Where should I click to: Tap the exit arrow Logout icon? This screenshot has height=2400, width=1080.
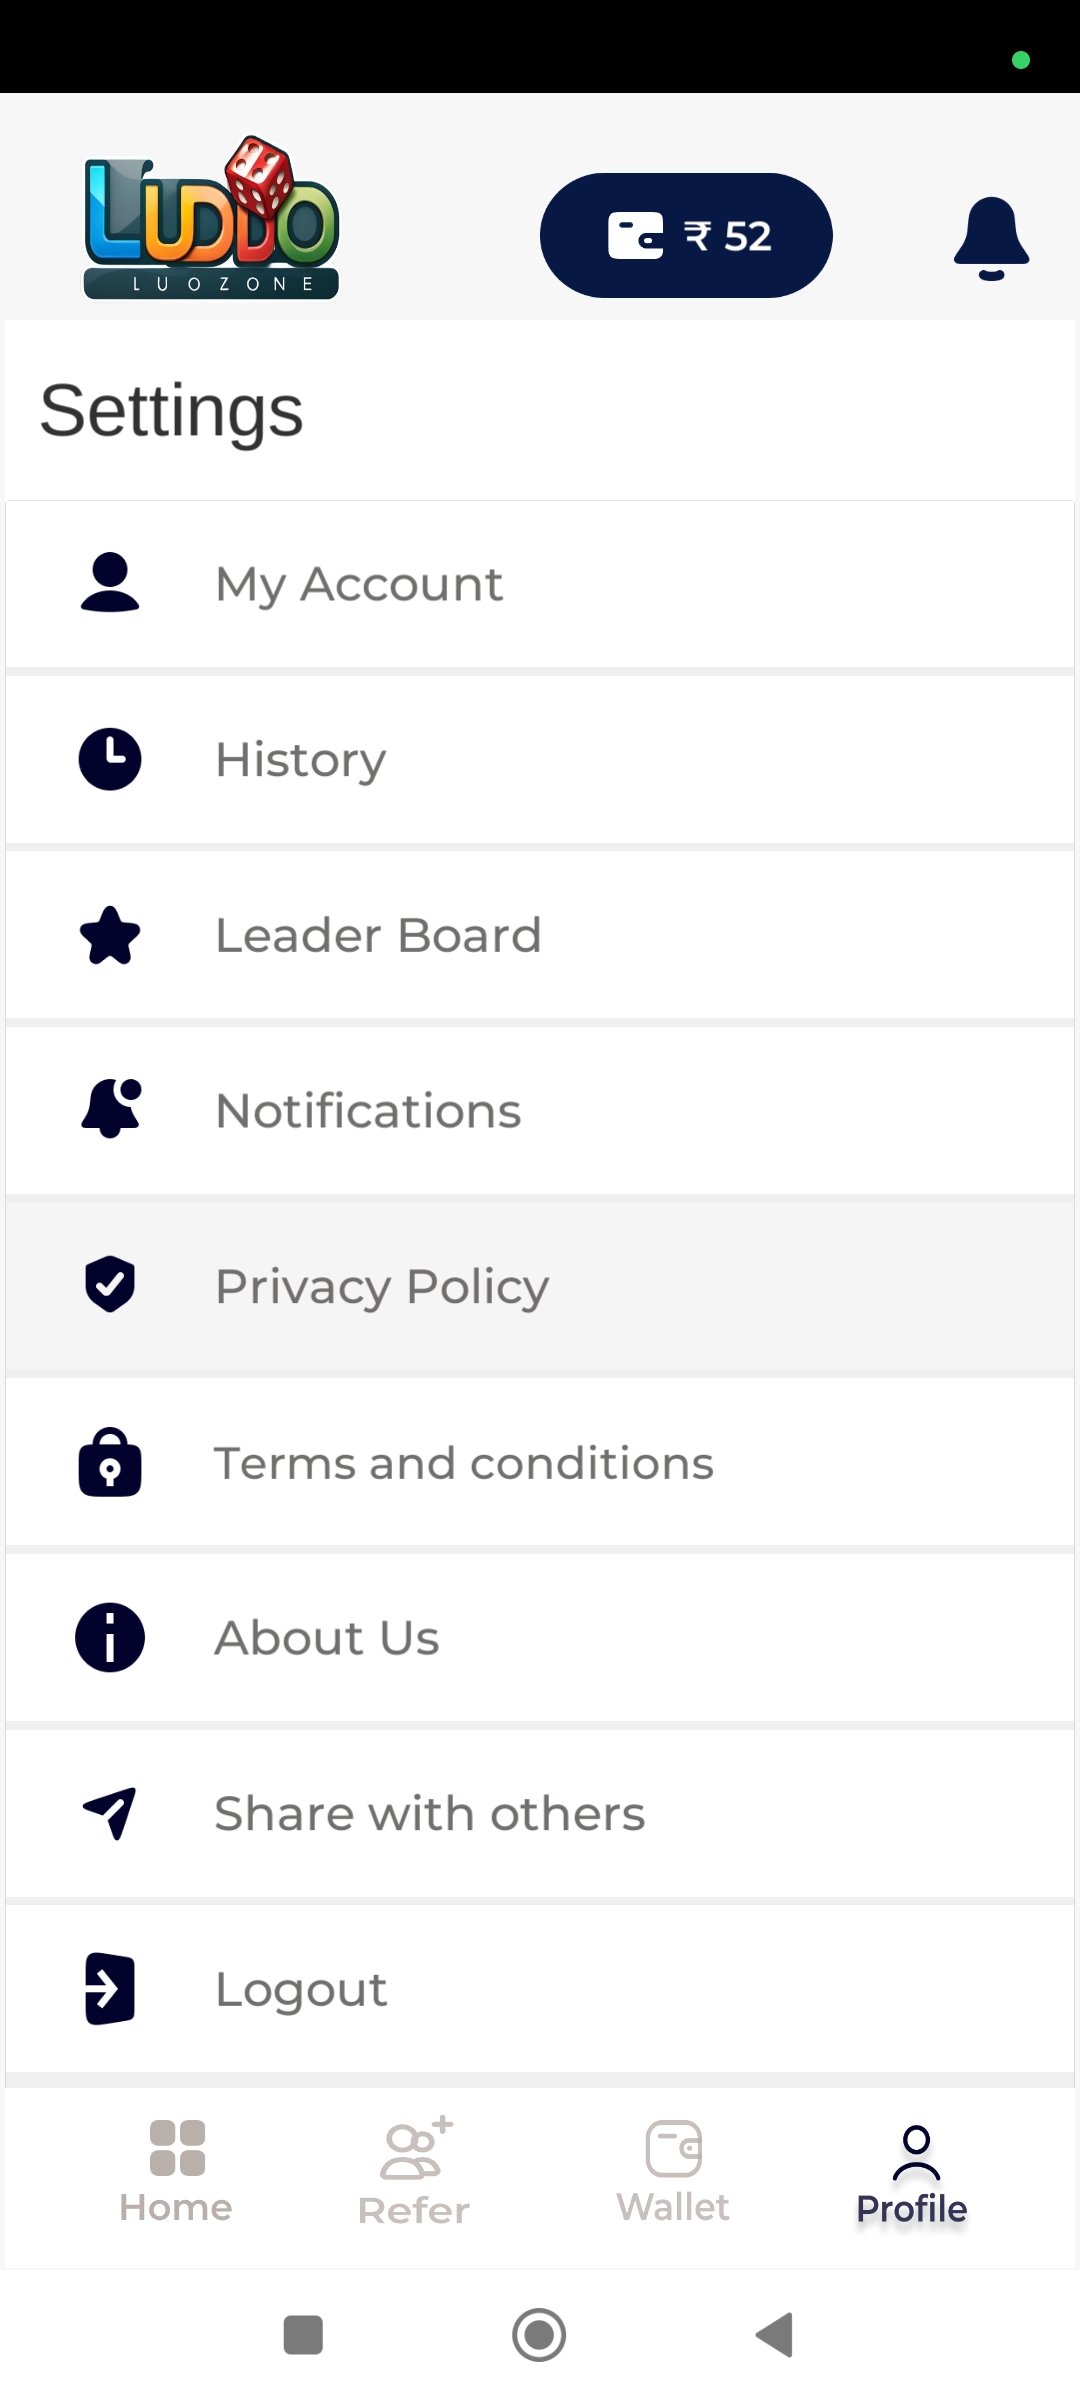point(110,1988)
